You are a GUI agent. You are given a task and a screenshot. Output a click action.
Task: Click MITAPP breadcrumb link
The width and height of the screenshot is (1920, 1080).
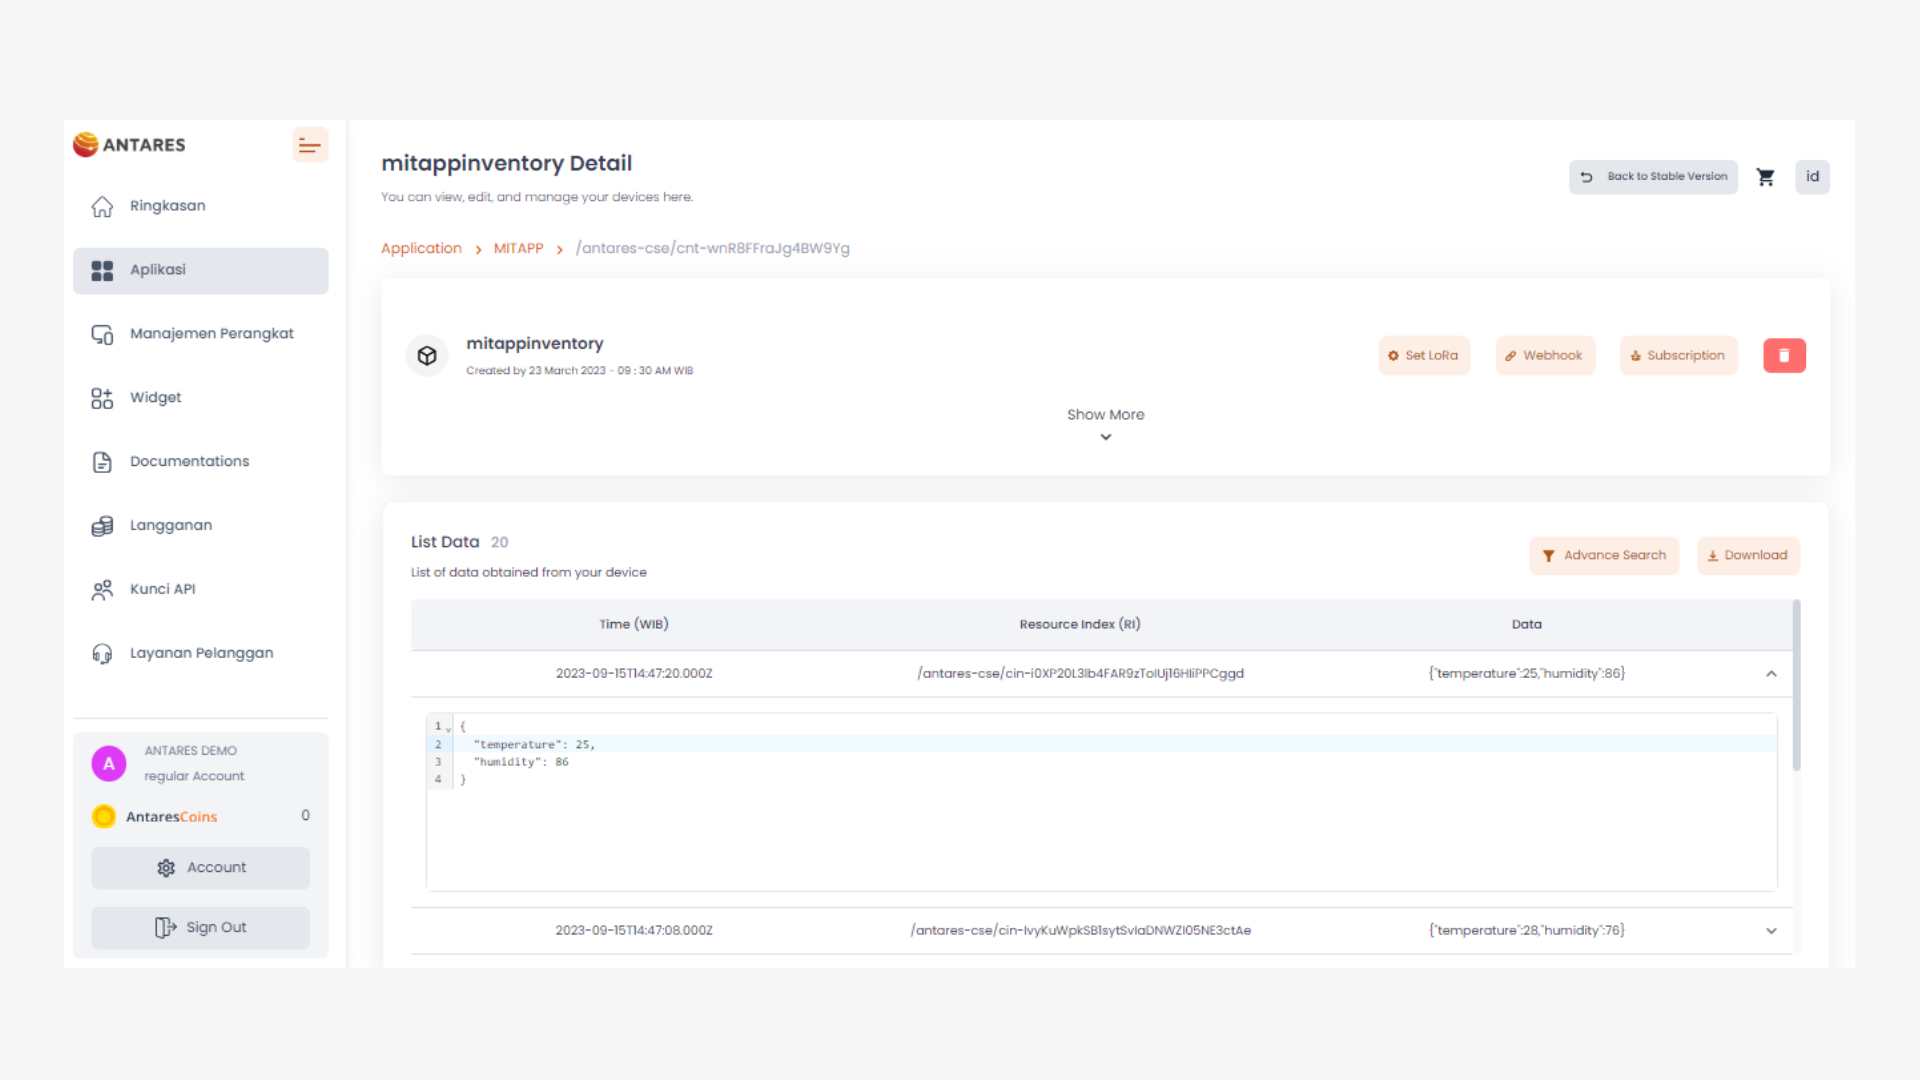pyautogui.click(x=518, y=249)
